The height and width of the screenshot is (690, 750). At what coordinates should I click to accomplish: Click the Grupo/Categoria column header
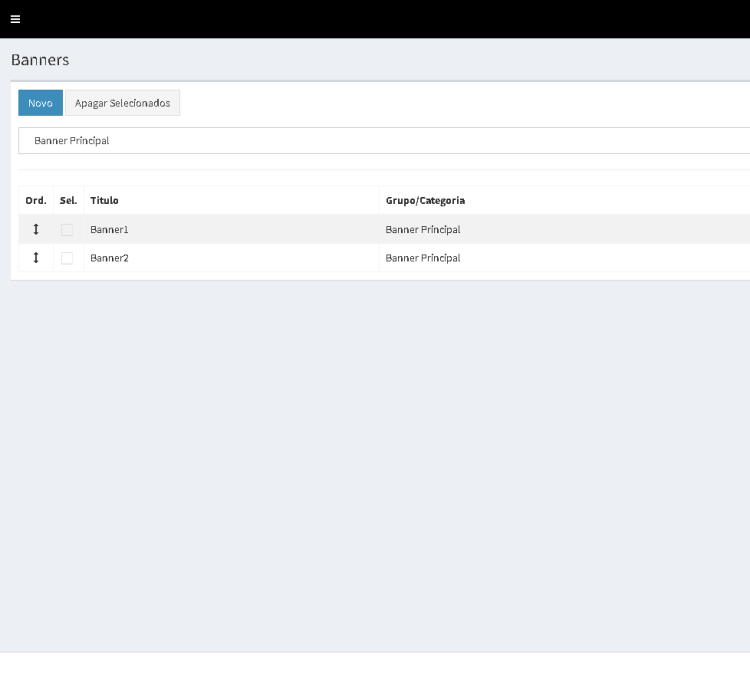(425, 201)
